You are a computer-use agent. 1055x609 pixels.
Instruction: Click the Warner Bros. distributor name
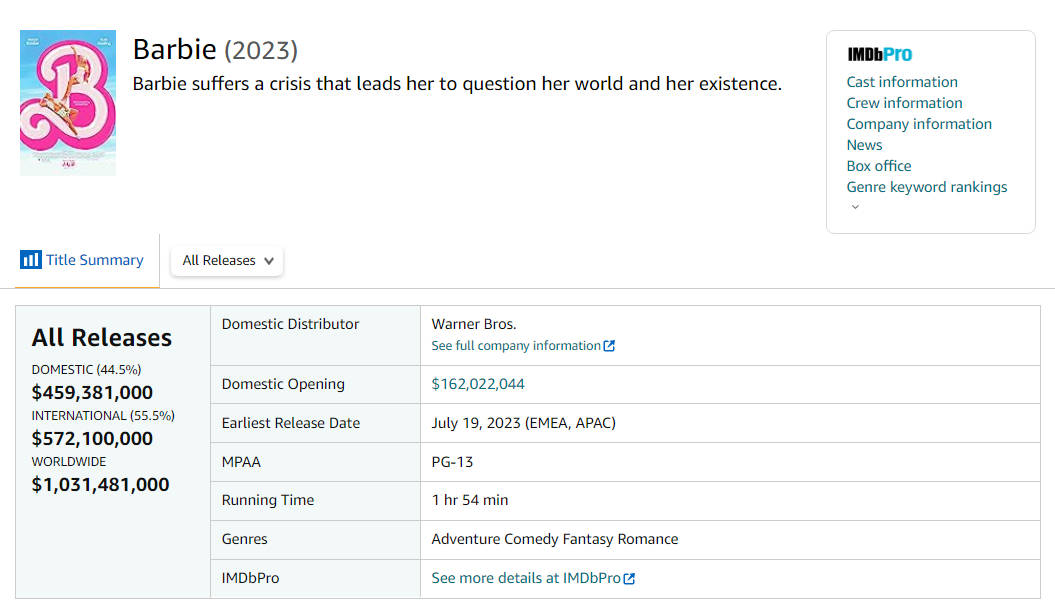click(473, 324)
